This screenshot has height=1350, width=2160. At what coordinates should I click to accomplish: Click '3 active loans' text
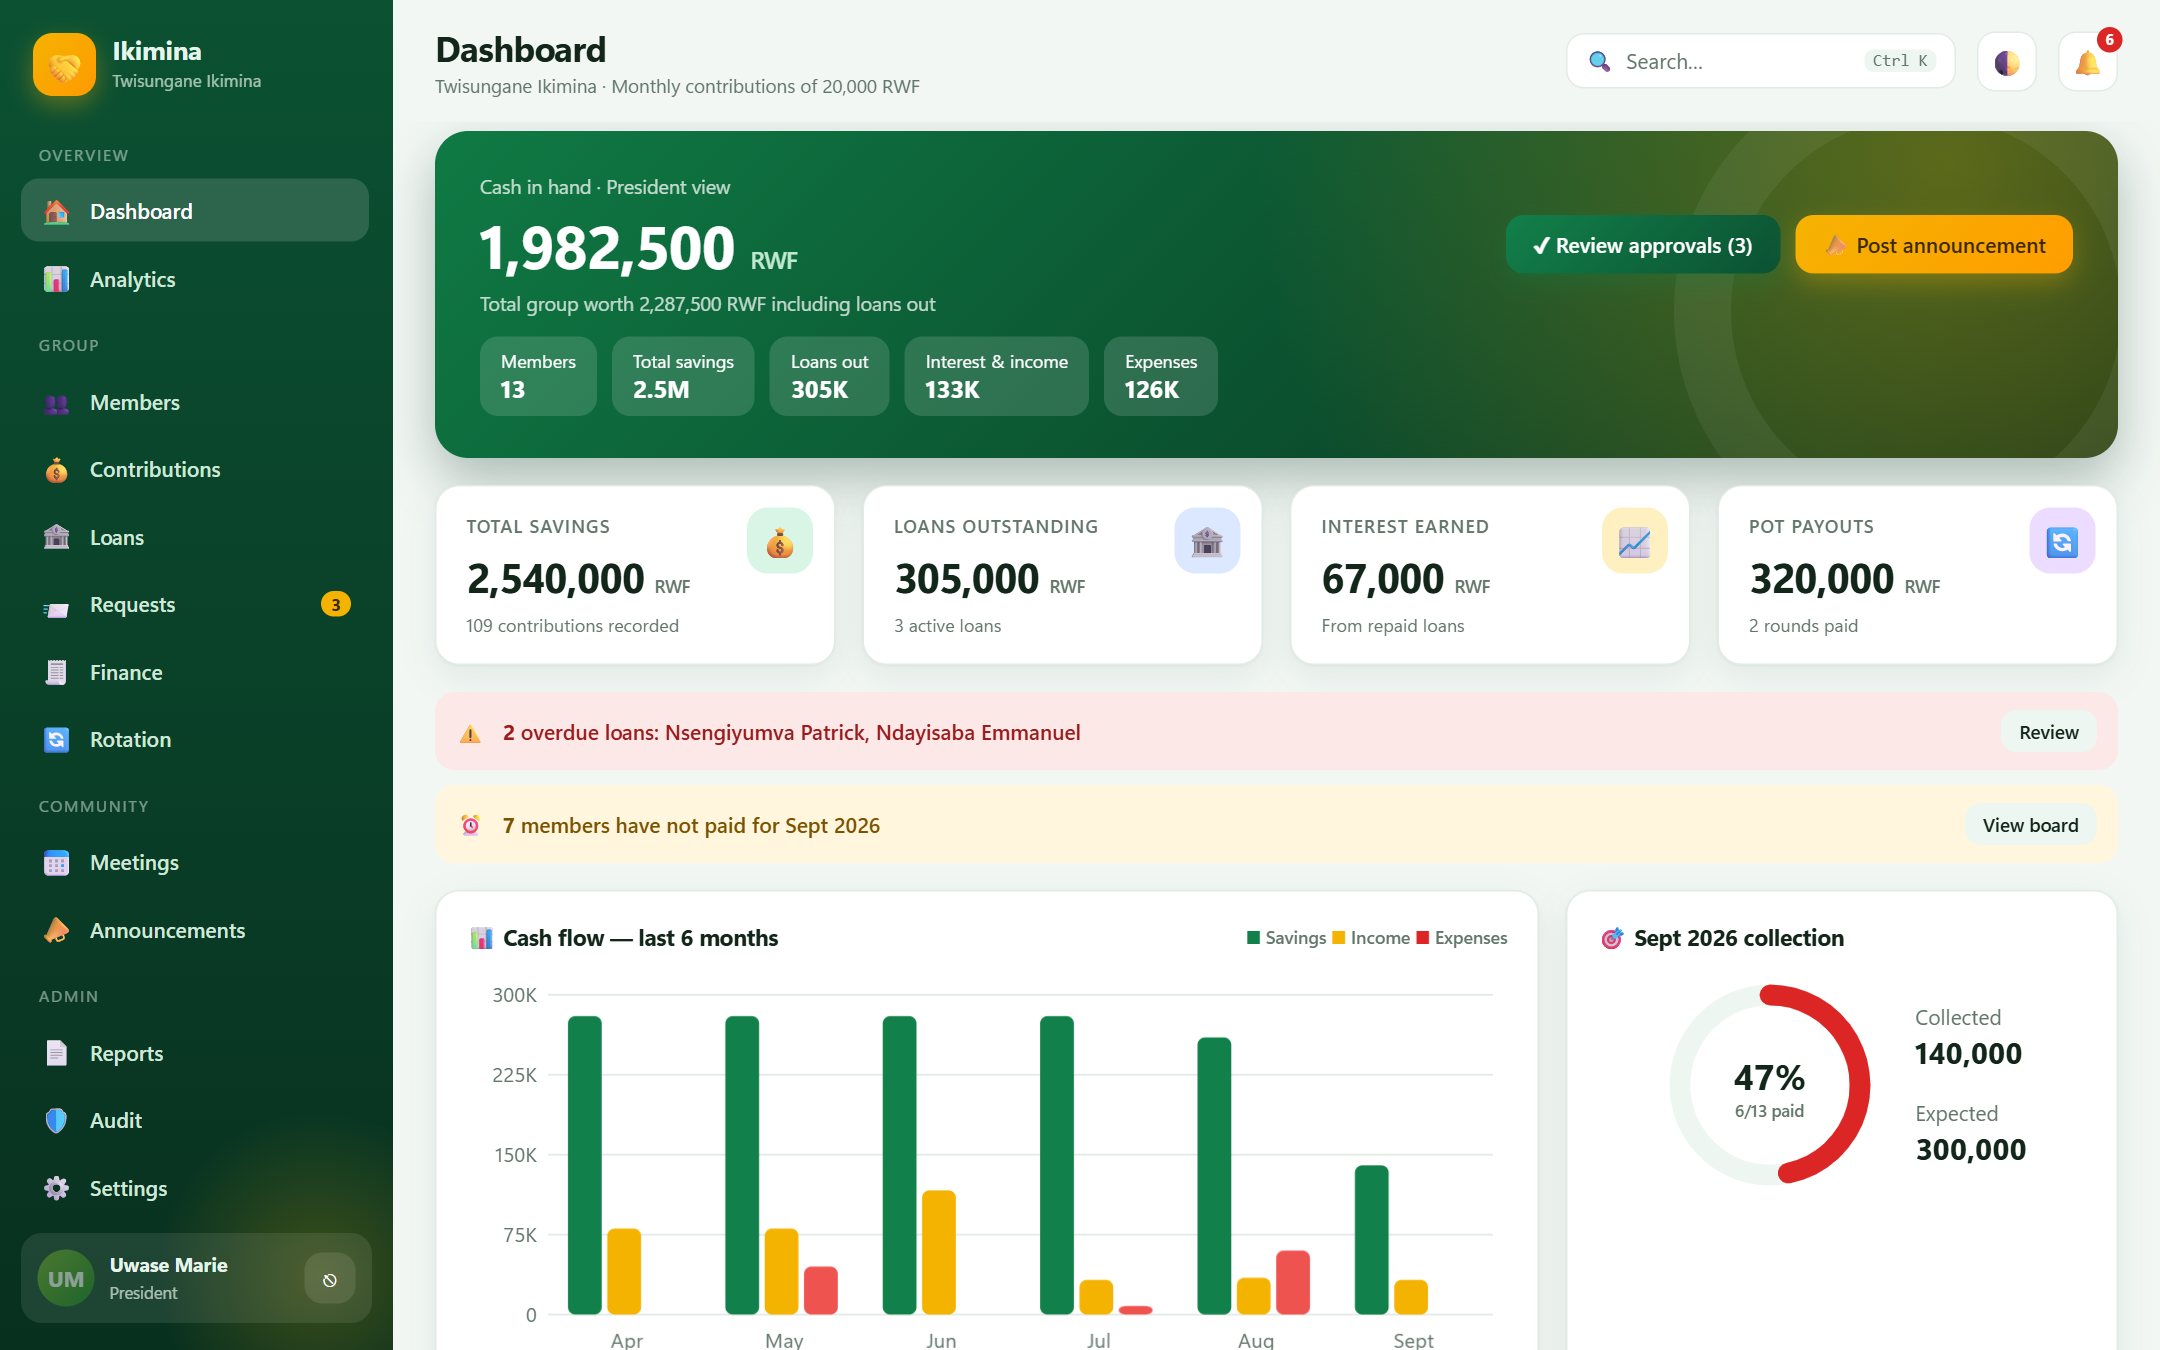(x=947, y=626)
